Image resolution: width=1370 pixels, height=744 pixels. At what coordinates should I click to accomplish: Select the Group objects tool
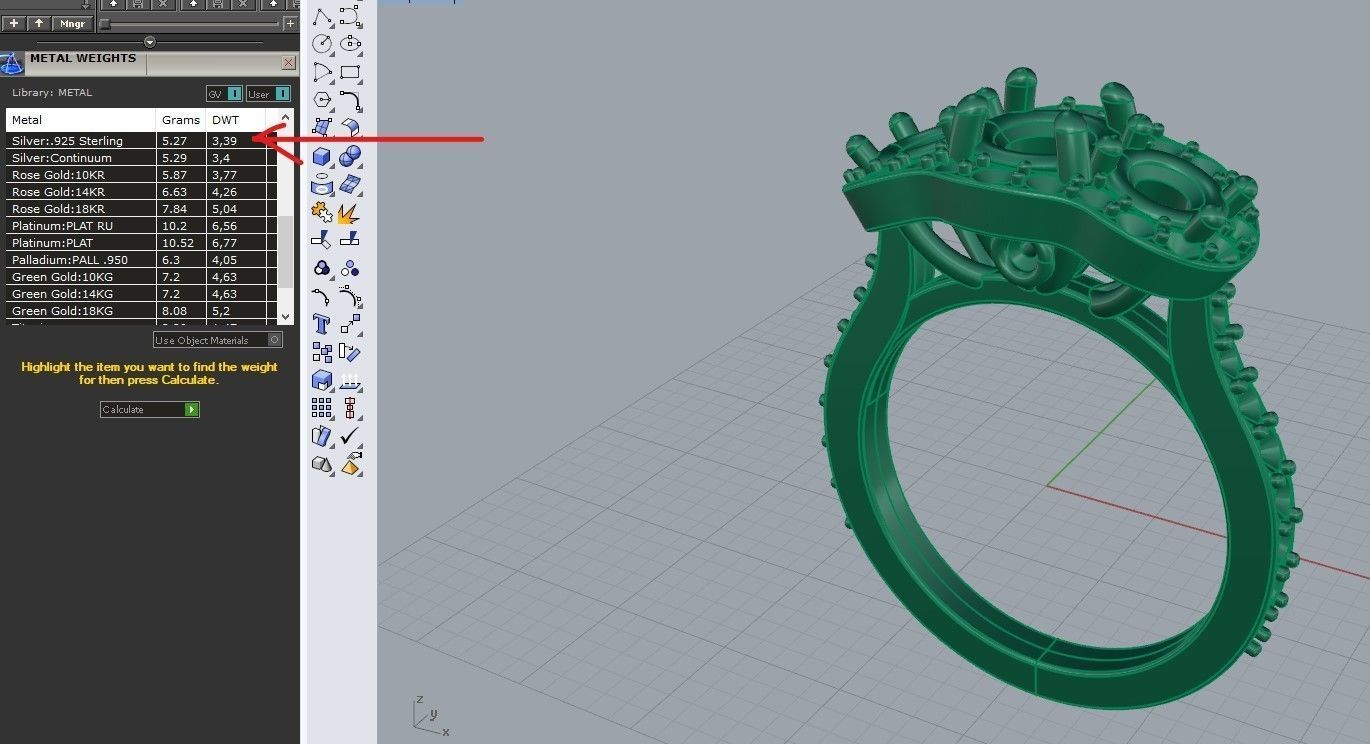(322, 269)
